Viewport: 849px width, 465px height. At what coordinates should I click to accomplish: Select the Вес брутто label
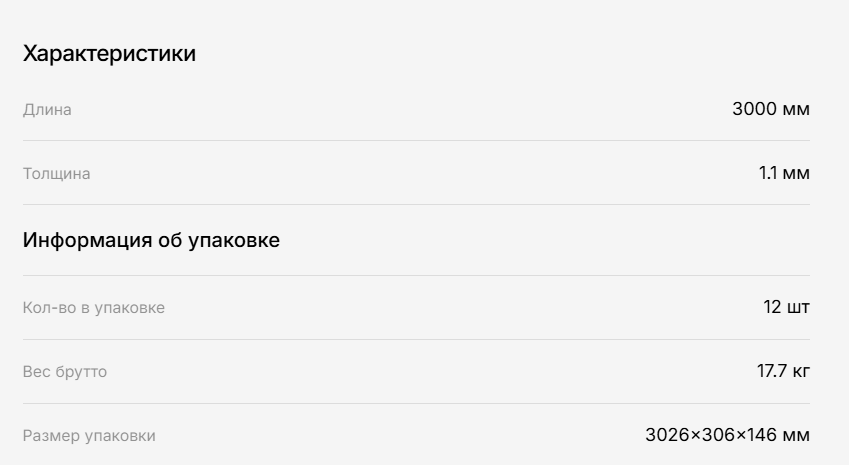tap(65, 371)
